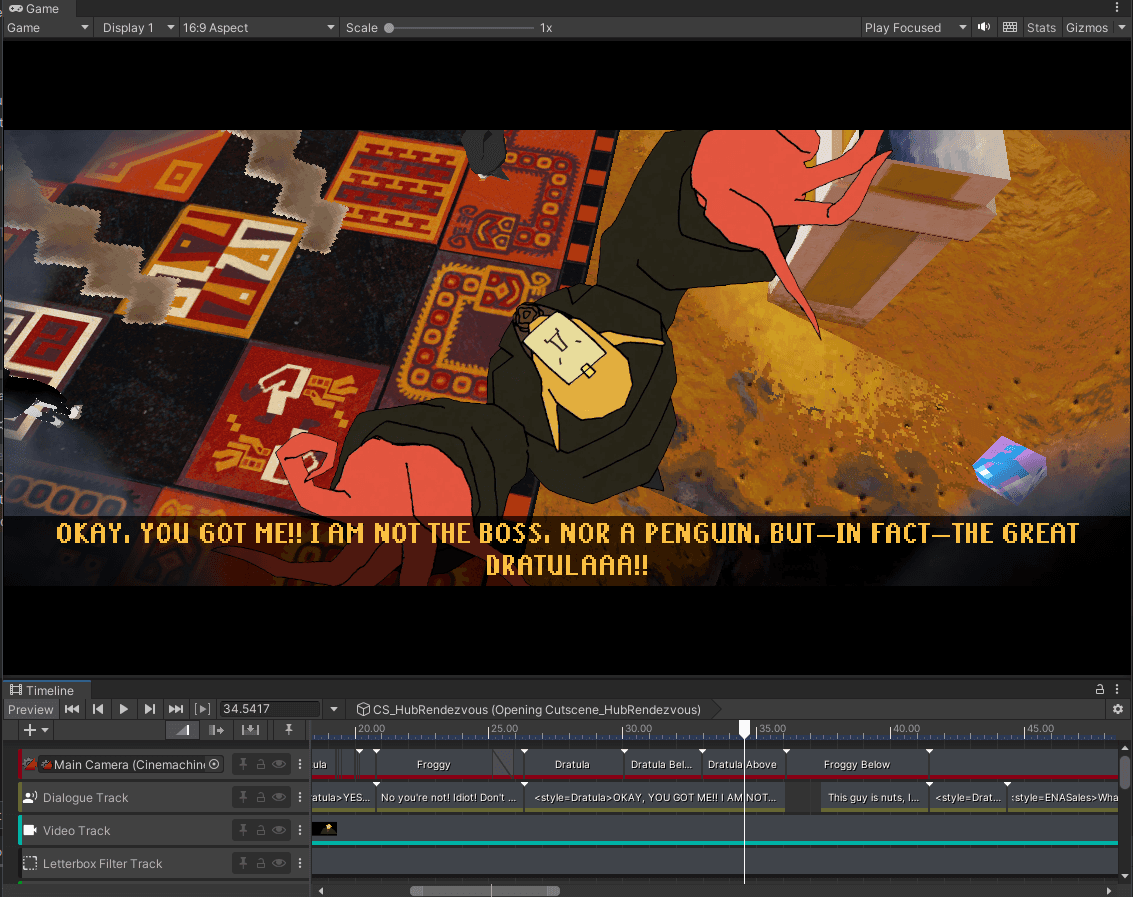This screenshot has width=1133, height=897.
Task: Open the frame display format dropdown
Action: [x=334, y=709]
